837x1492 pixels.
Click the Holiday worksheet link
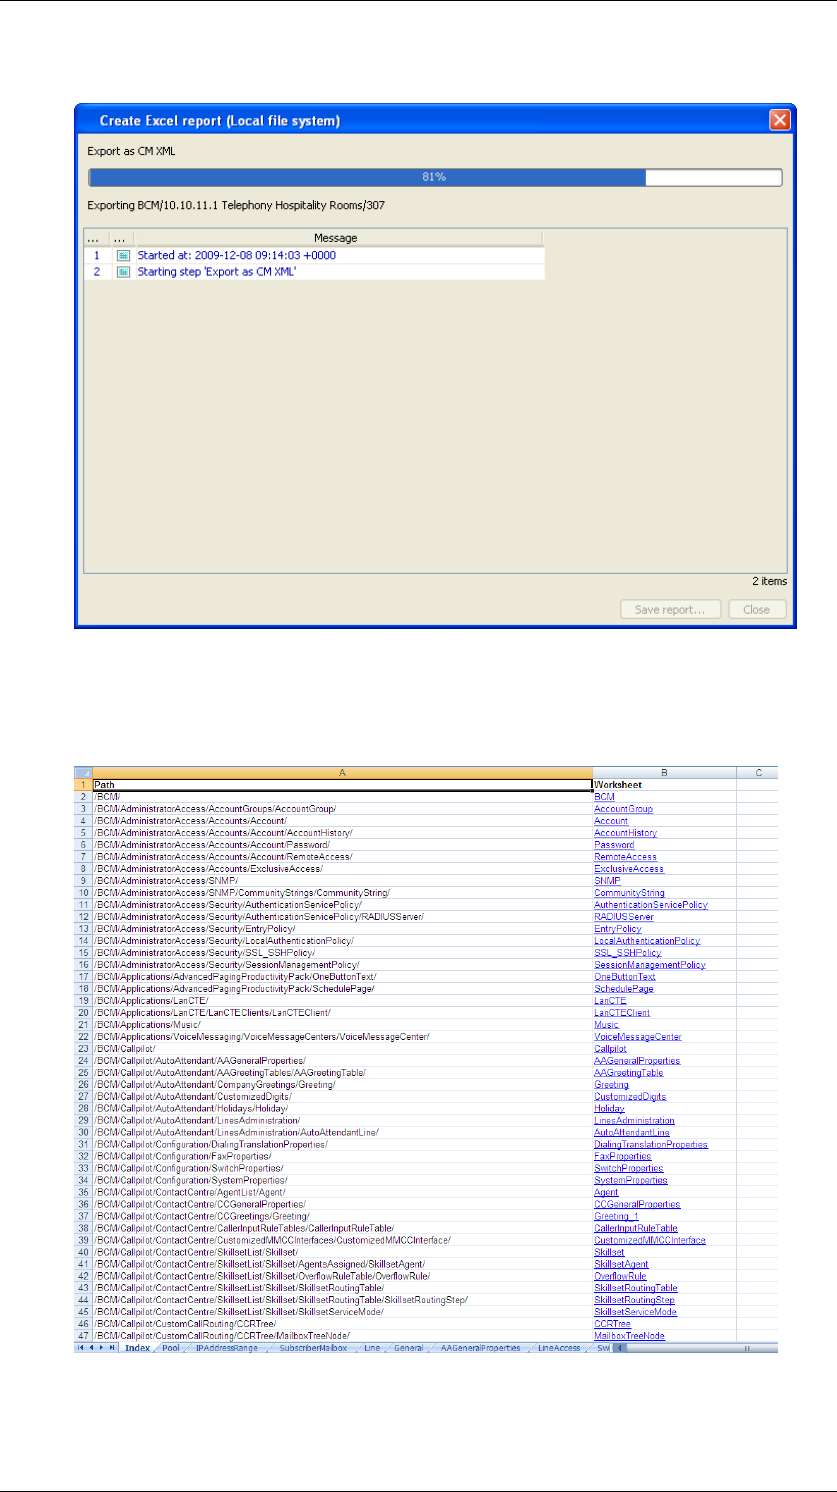tap(609, 1108)
